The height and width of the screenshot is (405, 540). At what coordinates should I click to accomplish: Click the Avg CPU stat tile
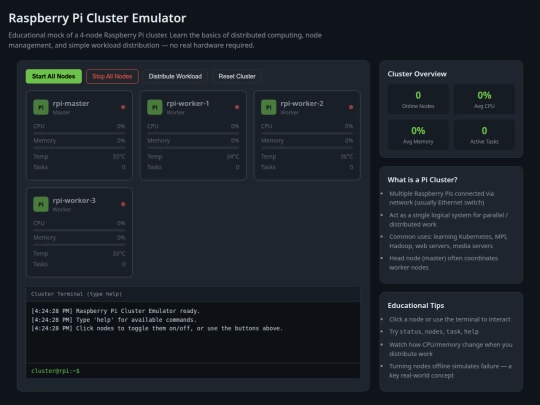tap(484, 99)
